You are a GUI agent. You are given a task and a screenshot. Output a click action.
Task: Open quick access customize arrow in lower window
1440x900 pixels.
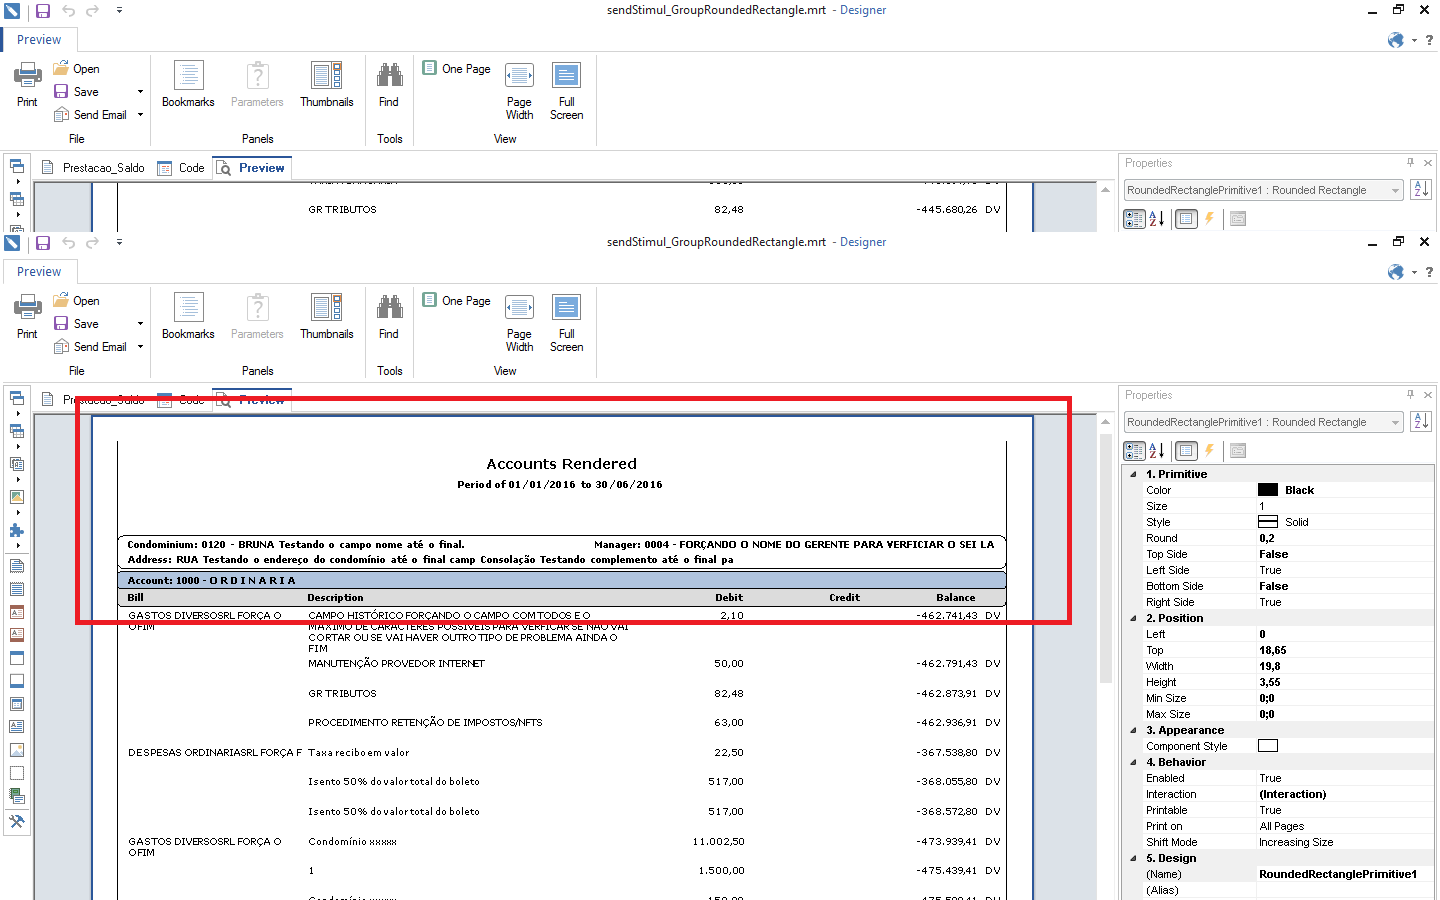119,243
